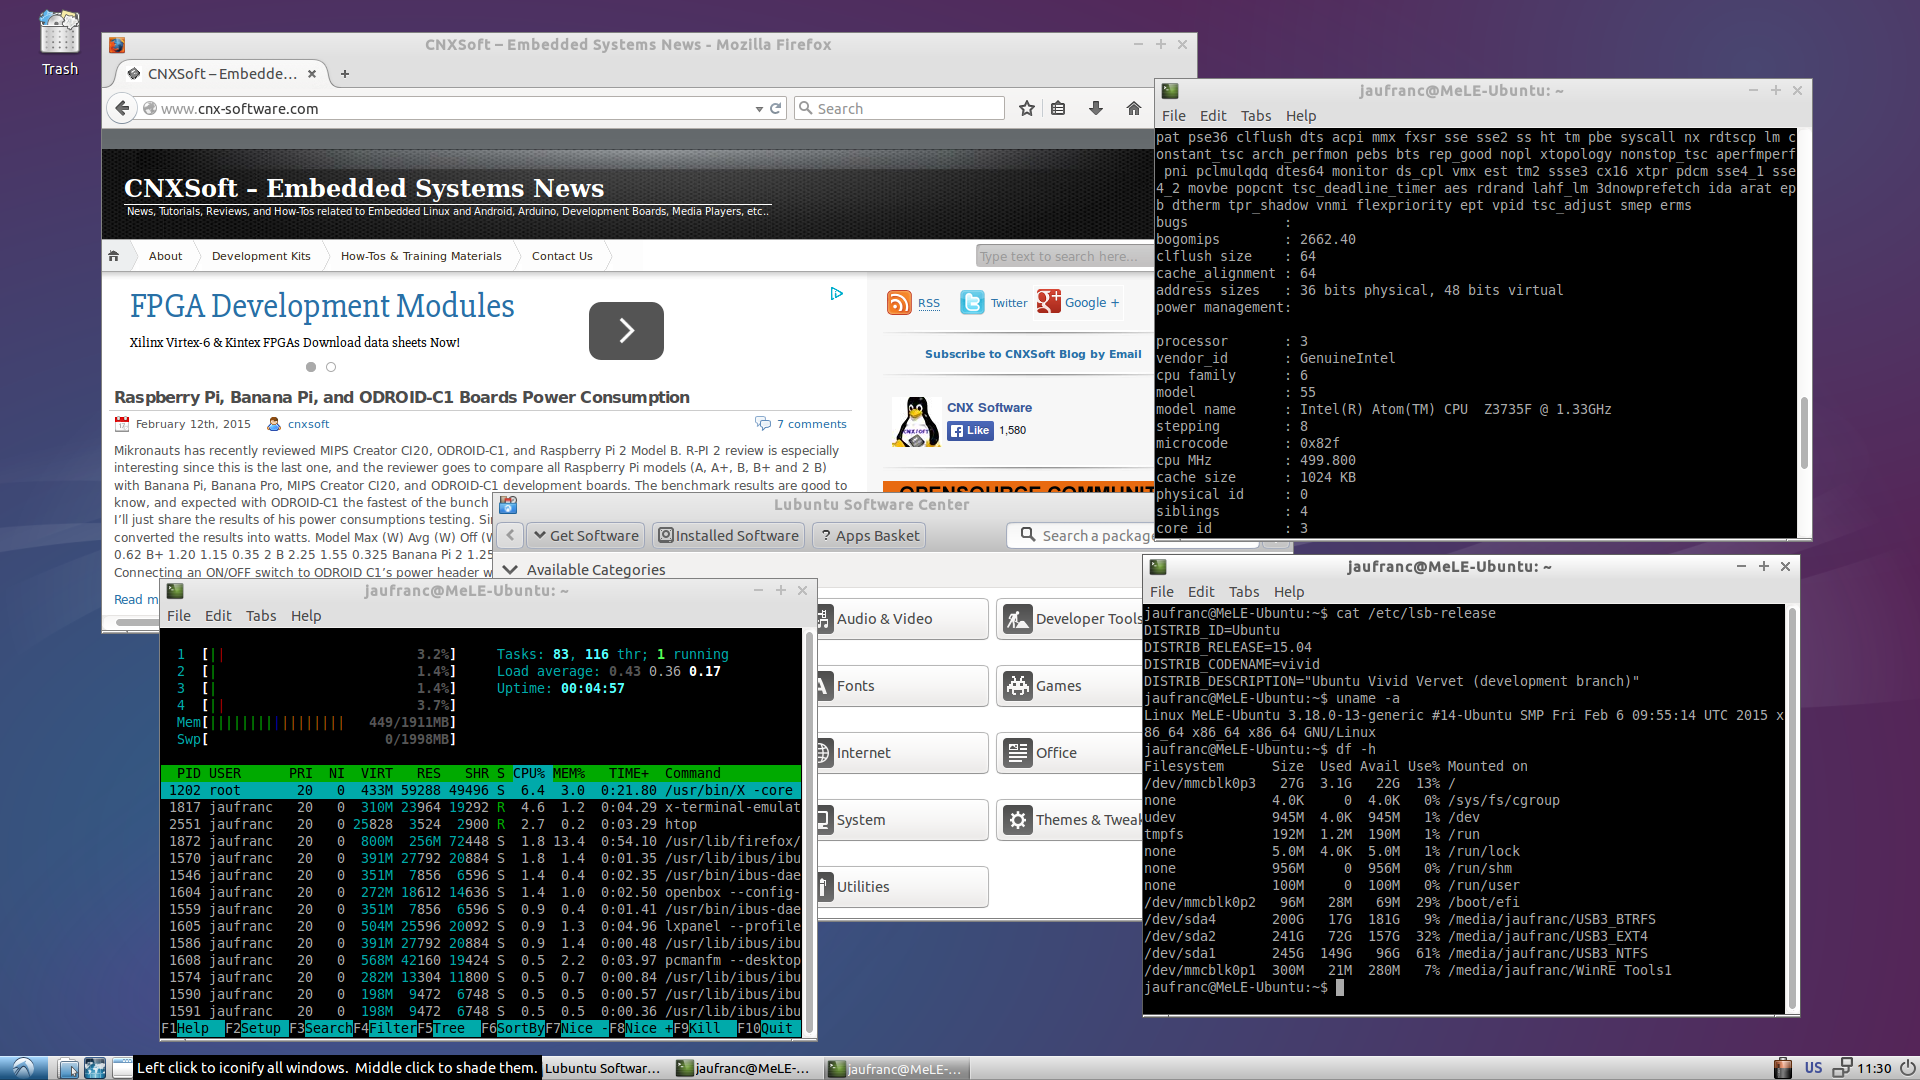Viewport: 1920px width, 1080px height.
Task: Click the battery tray icon
Action: point(1782,1068)
